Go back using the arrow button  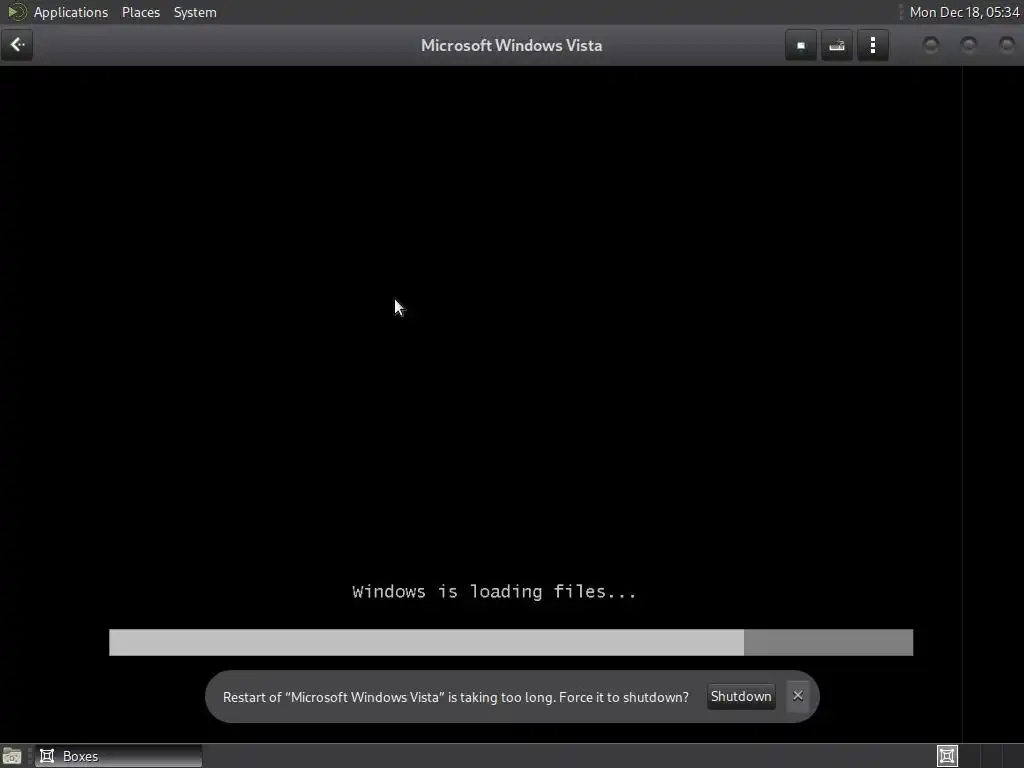coord(17,45)
